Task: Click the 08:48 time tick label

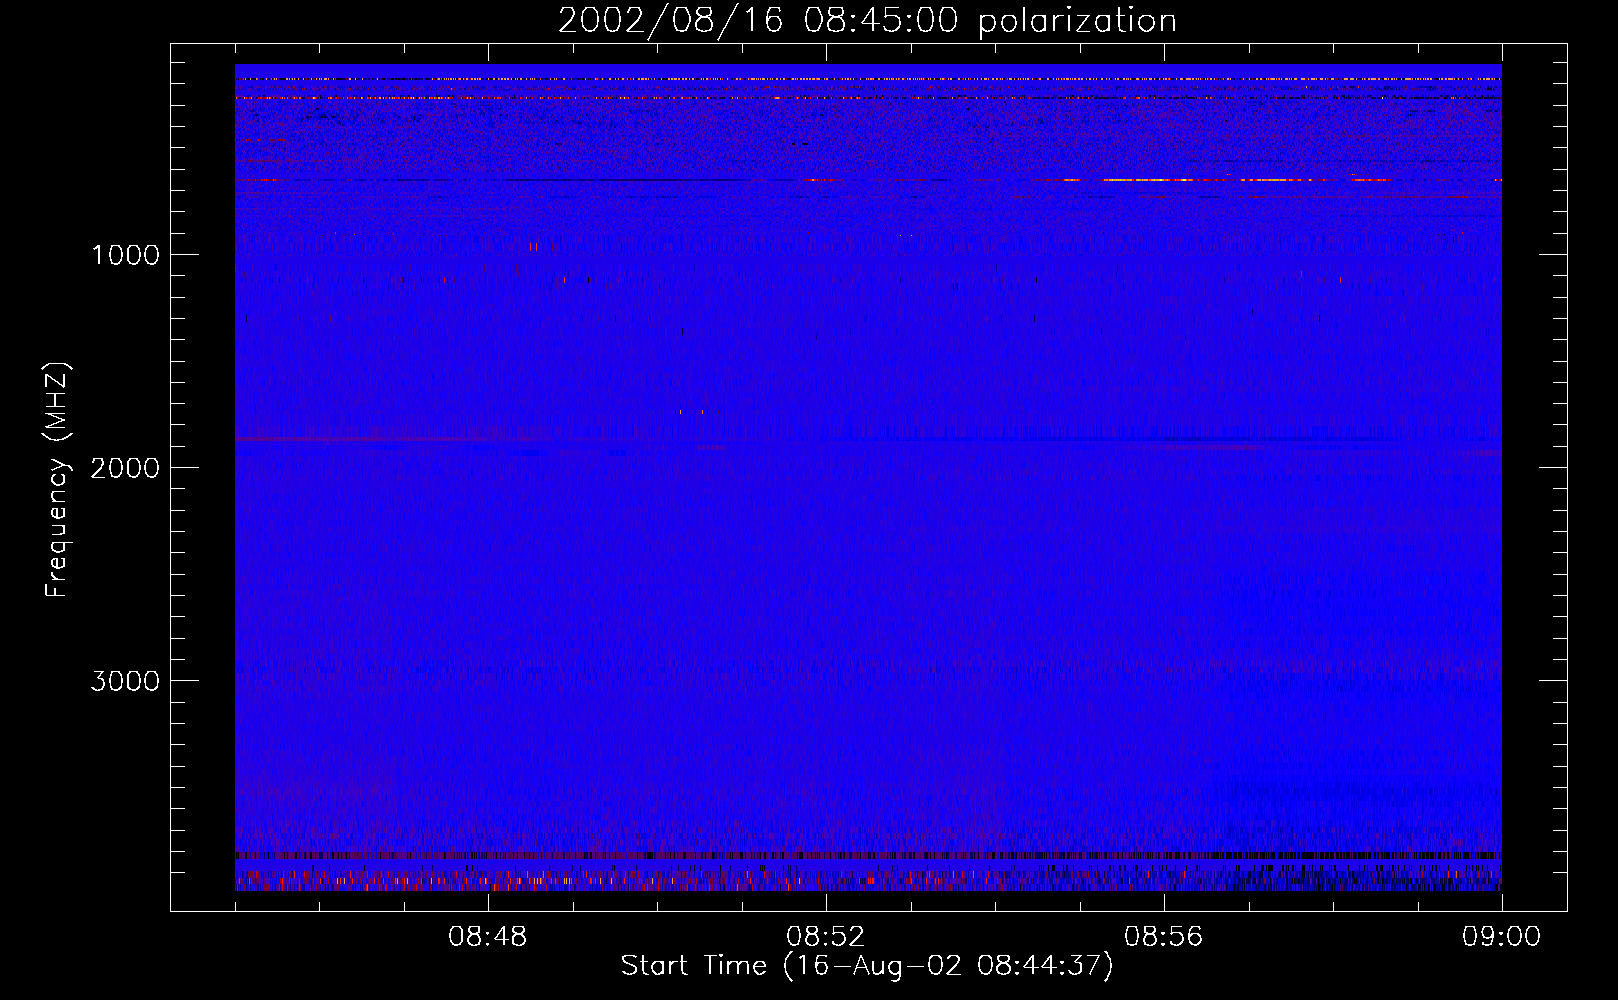Action: click(x=488, y=937)
